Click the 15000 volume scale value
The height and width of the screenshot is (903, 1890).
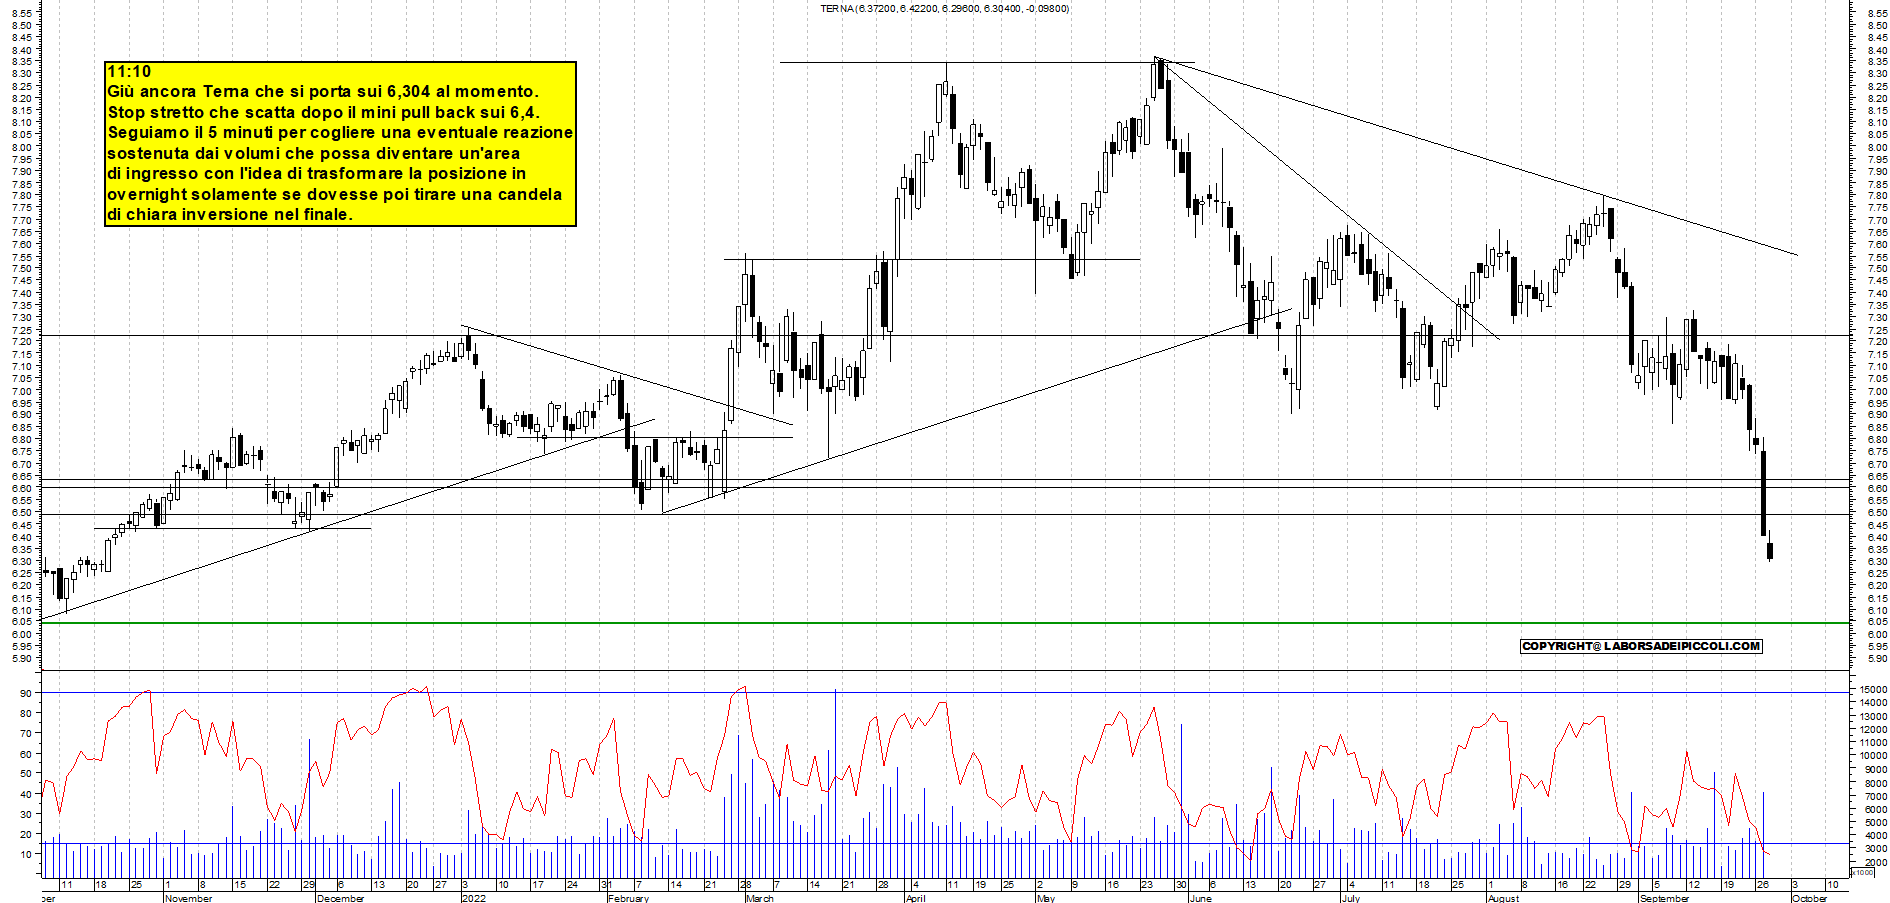click(1873, 689)
